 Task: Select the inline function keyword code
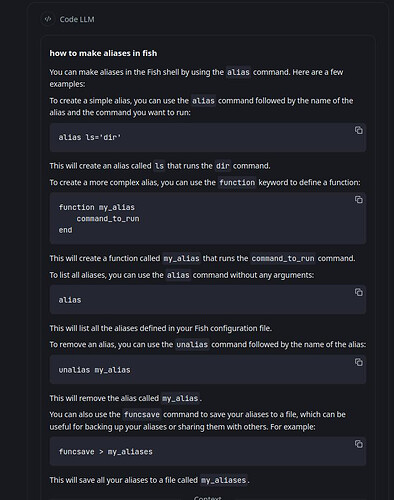pos(237,182)
